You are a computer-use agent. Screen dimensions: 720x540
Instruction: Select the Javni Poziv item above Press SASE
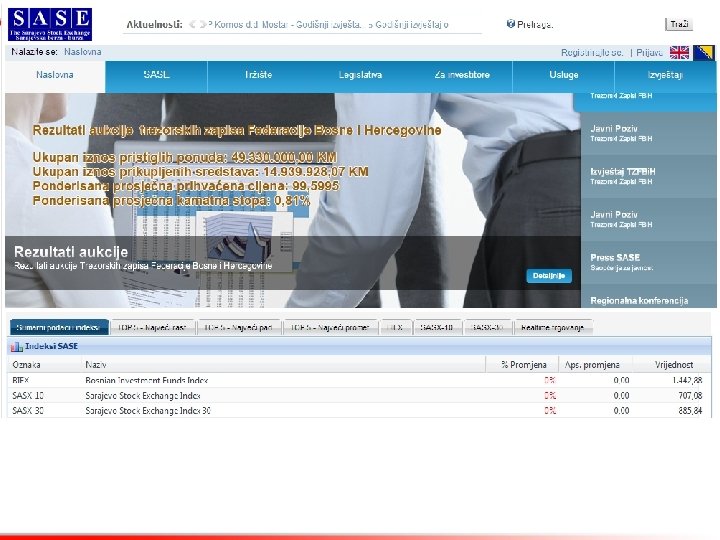click(x=648, y=219)
